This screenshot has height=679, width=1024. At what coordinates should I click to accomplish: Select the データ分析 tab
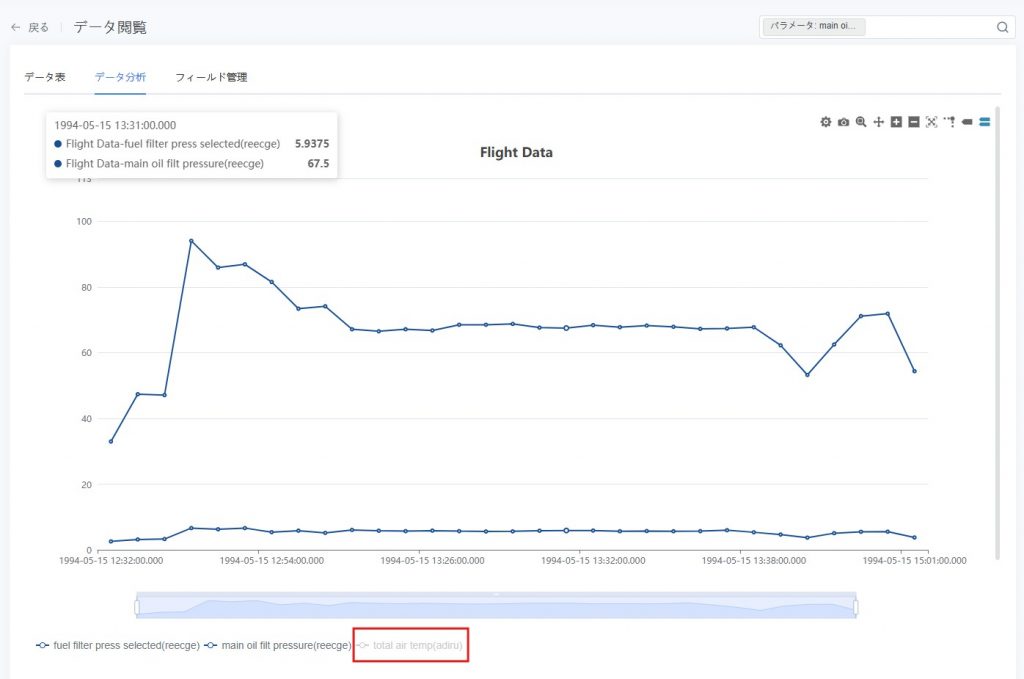pyautogui.click(x=120, y=77)
